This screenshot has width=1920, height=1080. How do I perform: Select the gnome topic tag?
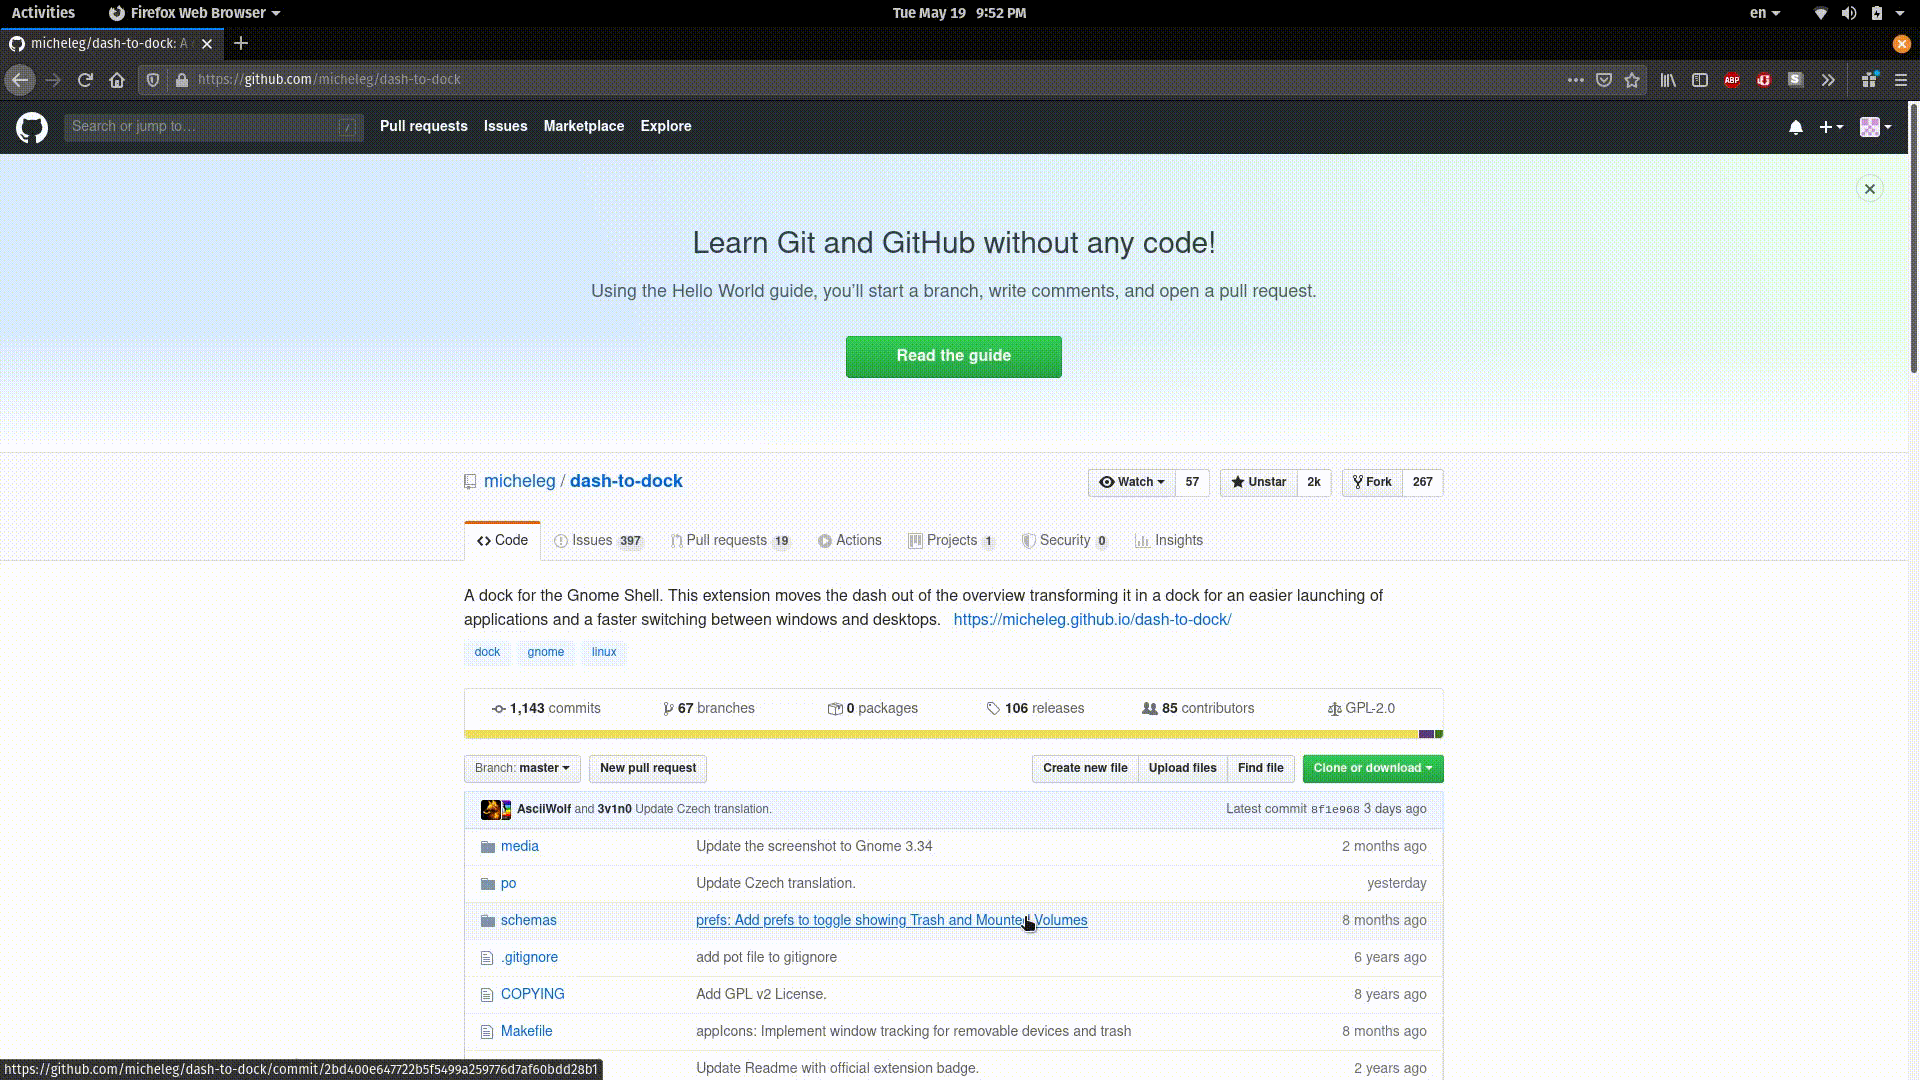(546, 652)
